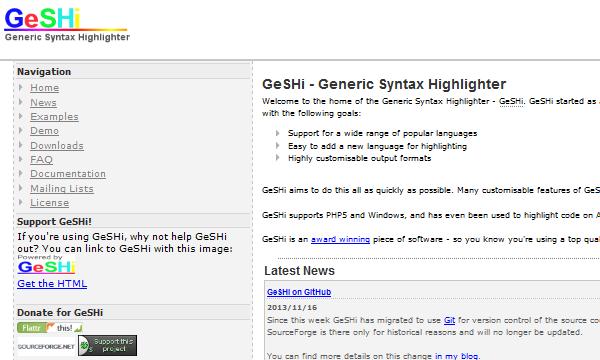Click the arrow bullet beside License
Screen dimensions: 600x360
[x=21, y=202]
